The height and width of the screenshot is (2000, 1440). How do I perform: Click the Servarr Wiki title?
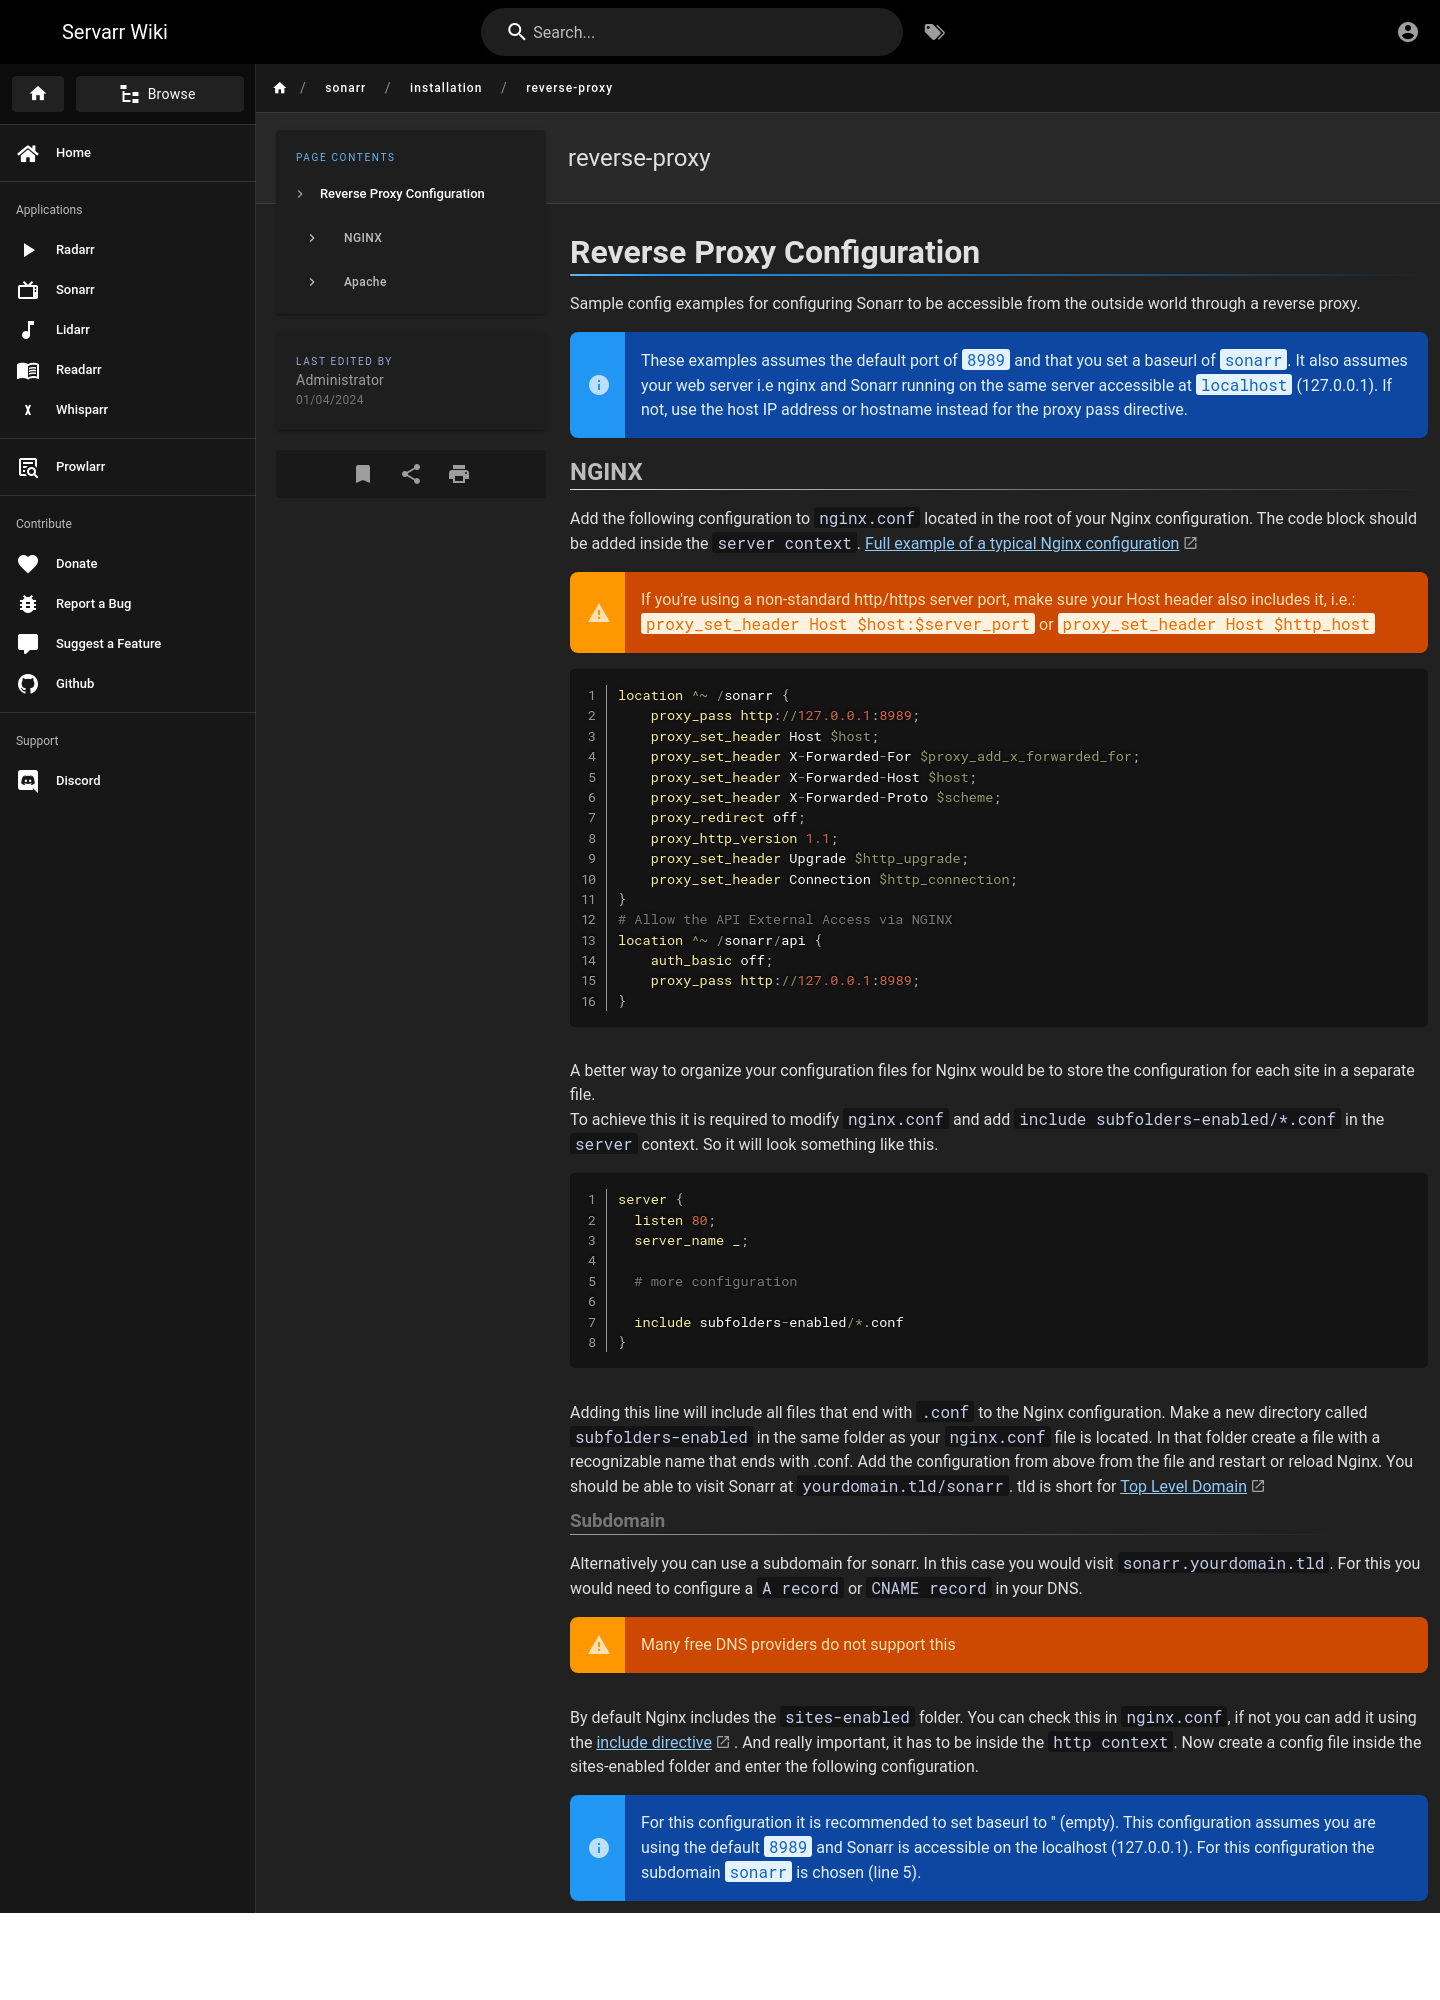pos(115,32)
